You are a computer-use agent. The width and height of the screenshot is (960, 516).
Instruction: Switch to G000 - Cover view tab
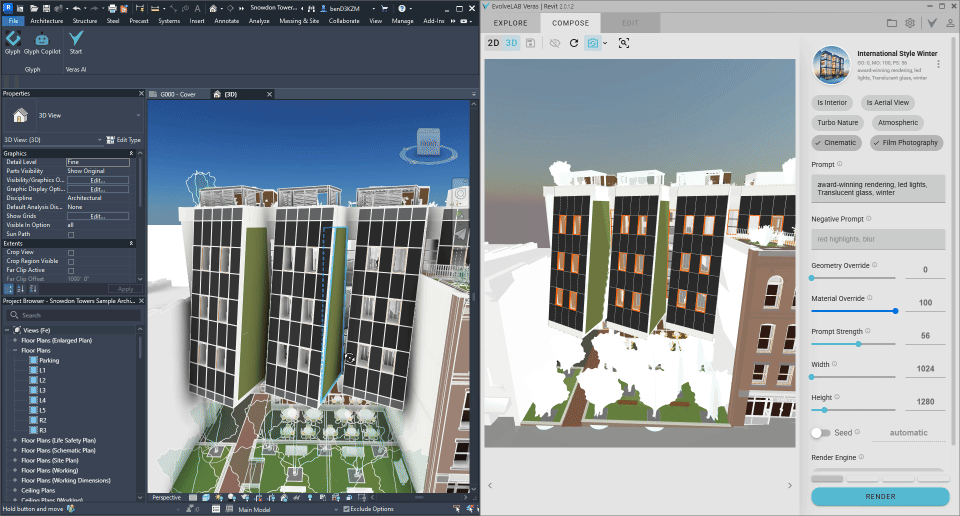pyautogui.click(x=178, y=94)
